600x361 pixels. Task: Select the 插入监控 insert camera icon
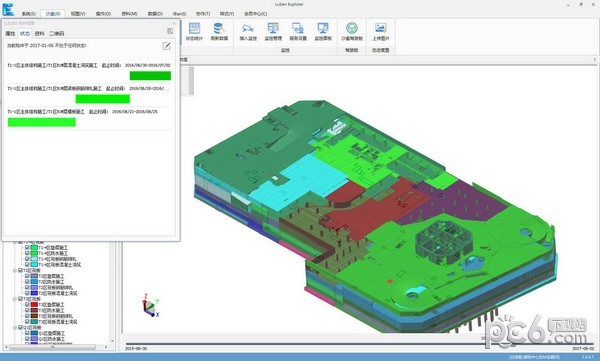248,31
